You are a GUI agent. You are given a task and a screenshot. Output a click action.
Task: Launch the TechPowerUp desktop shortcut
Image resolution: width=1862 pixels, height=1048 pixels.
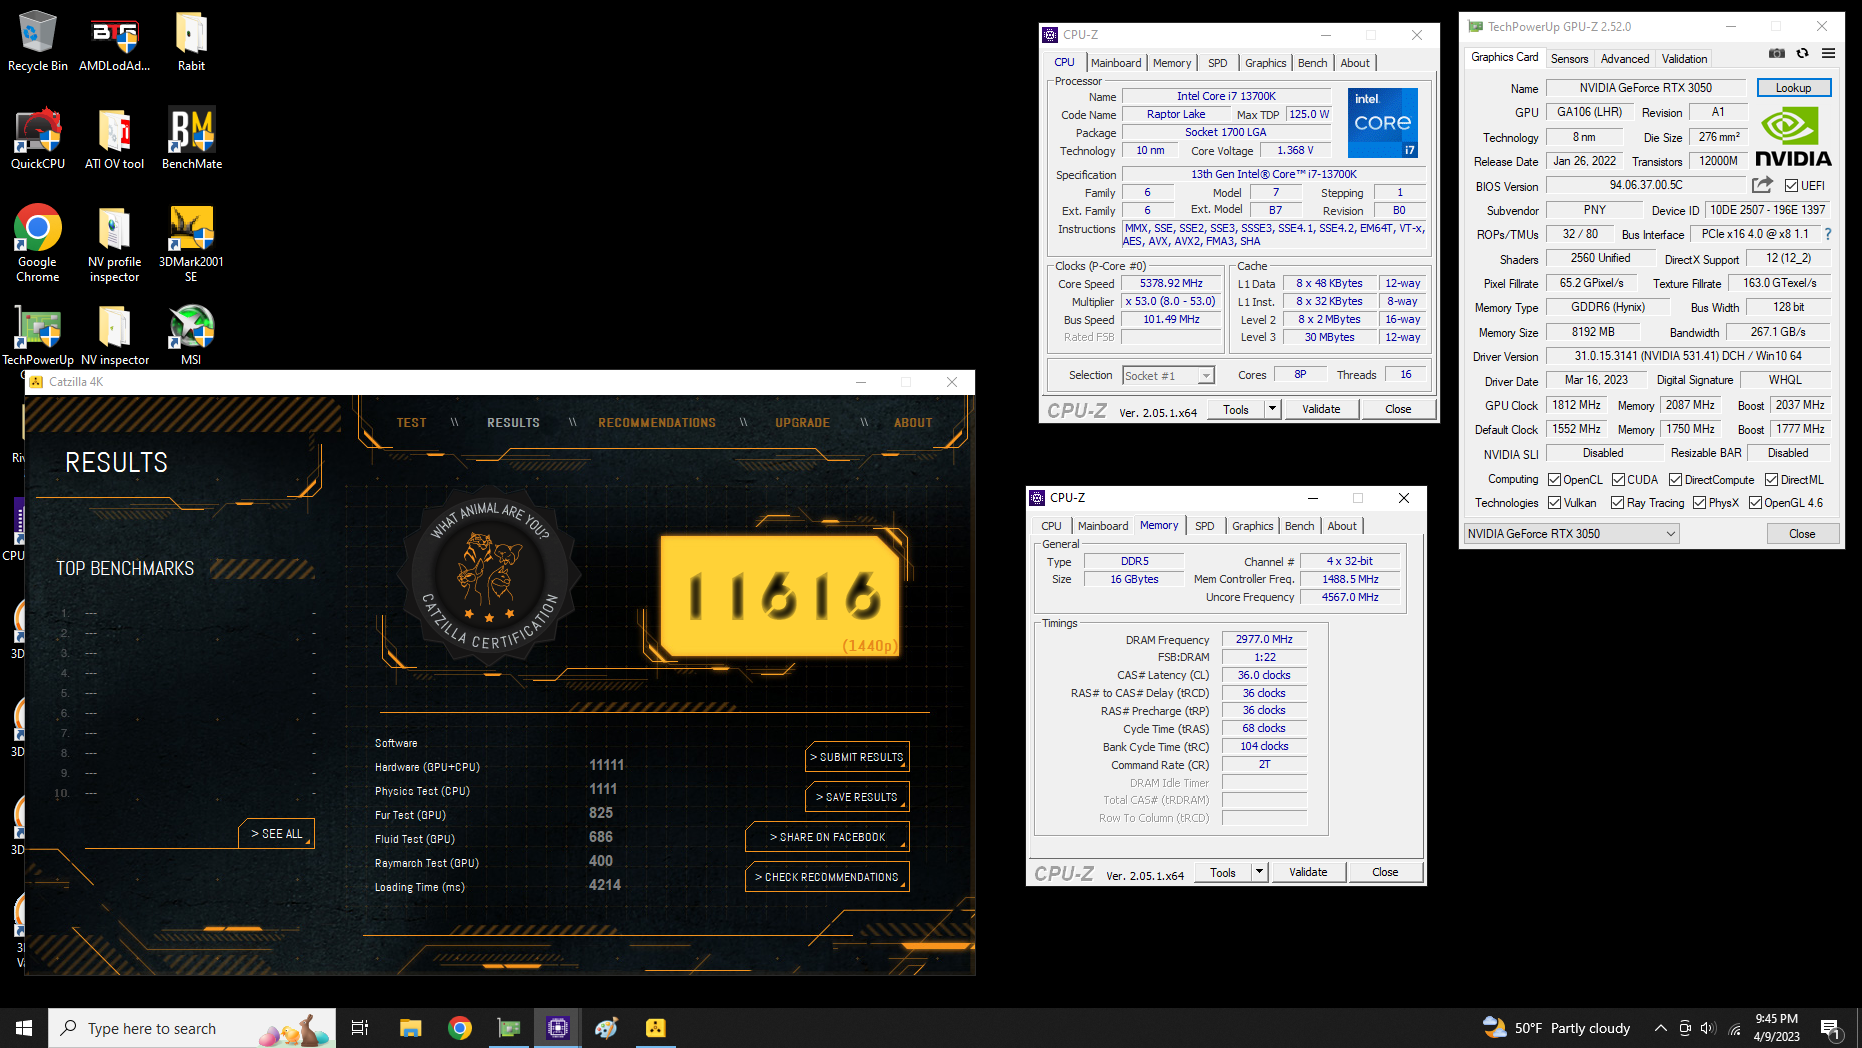point(38,335)
